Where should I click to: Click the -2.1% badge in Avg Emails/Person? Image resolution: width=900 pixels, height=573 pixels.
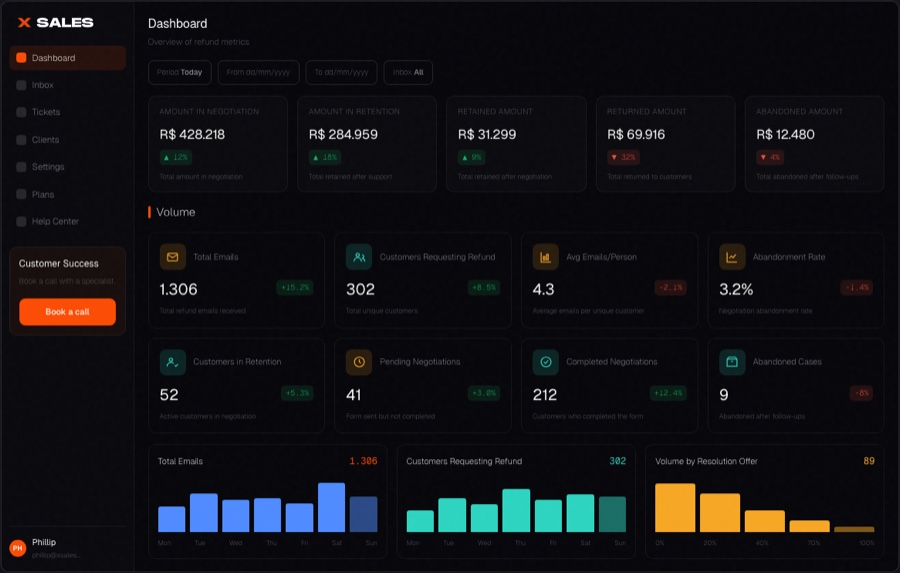click(670, 288)
